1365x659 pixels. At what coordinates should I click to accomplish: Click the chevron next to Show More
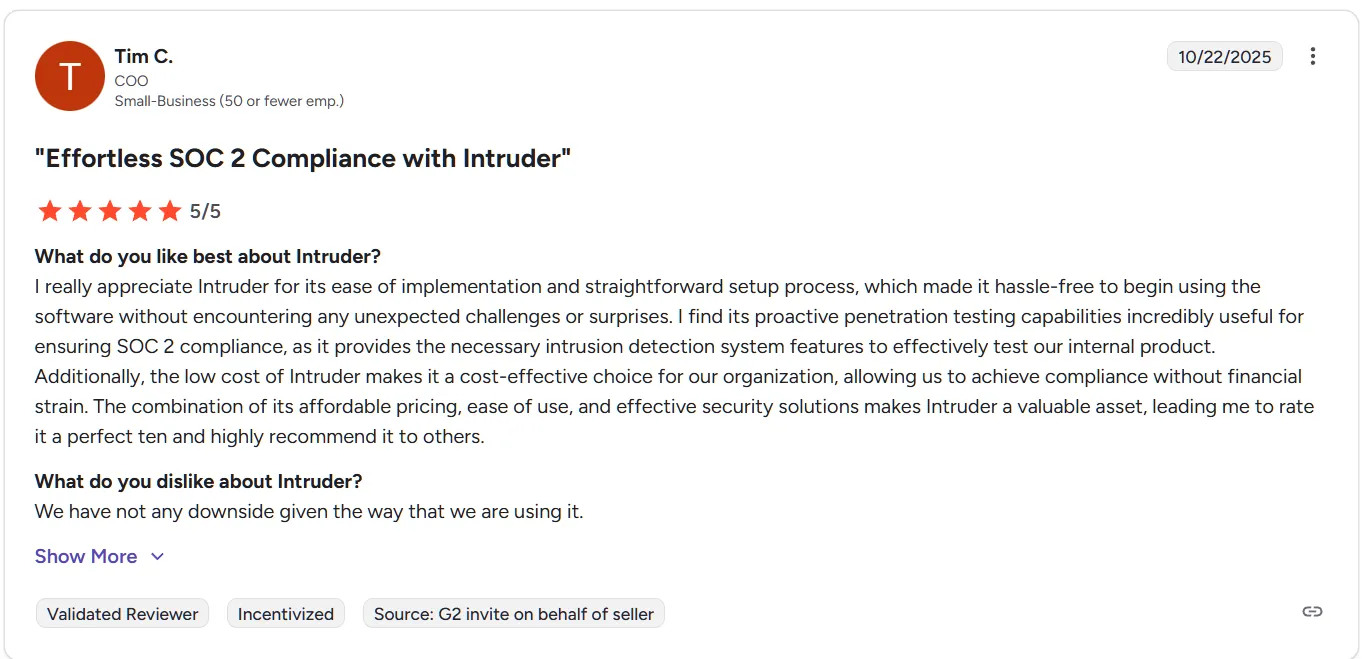[x=157, y=556]
